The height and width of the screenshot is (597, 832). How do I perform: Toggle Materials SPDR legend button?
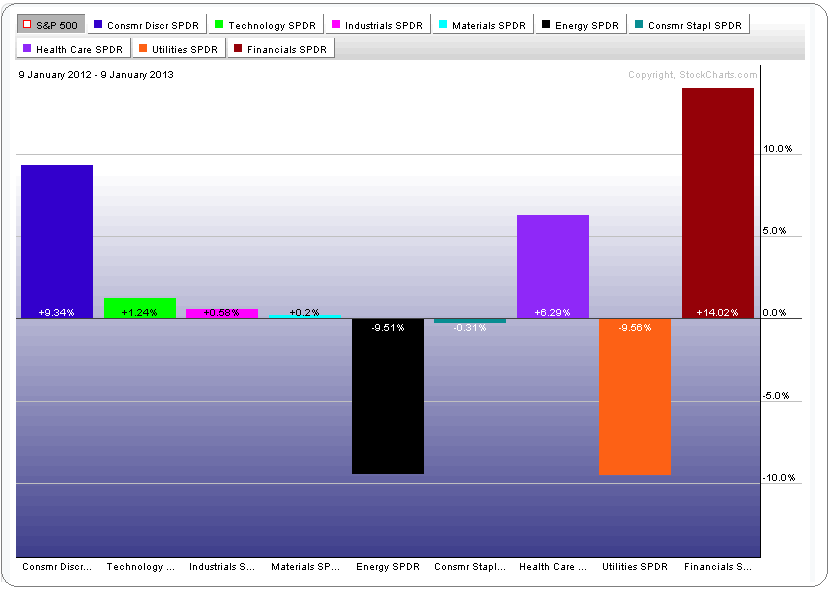tap(483, 24)
